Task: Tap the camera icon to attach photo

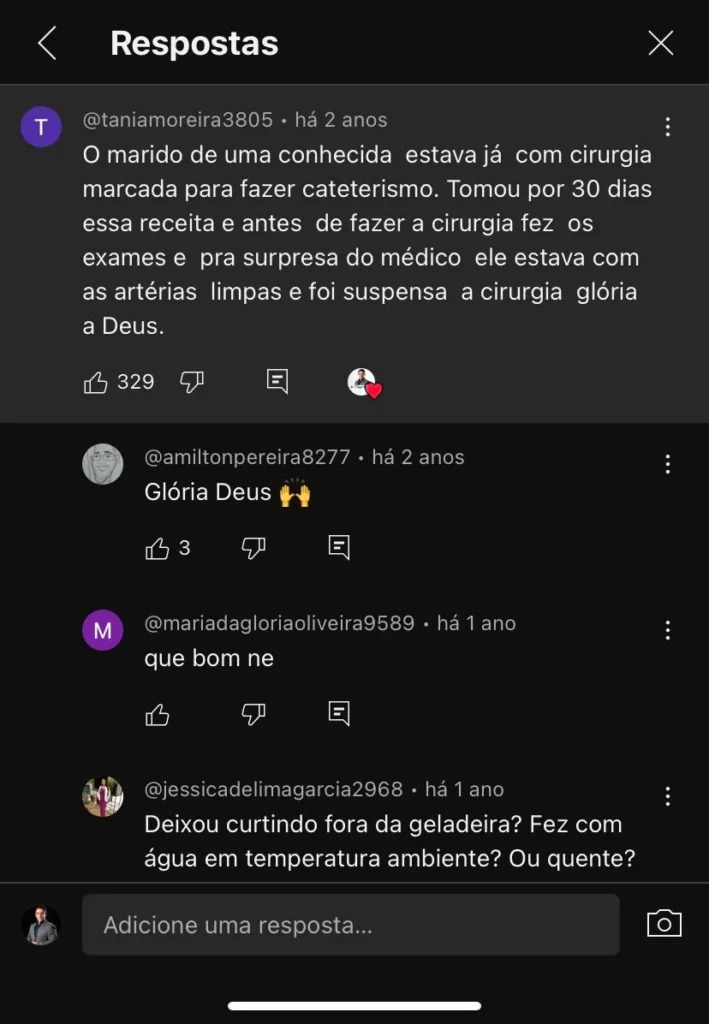Action: point(664,924)
